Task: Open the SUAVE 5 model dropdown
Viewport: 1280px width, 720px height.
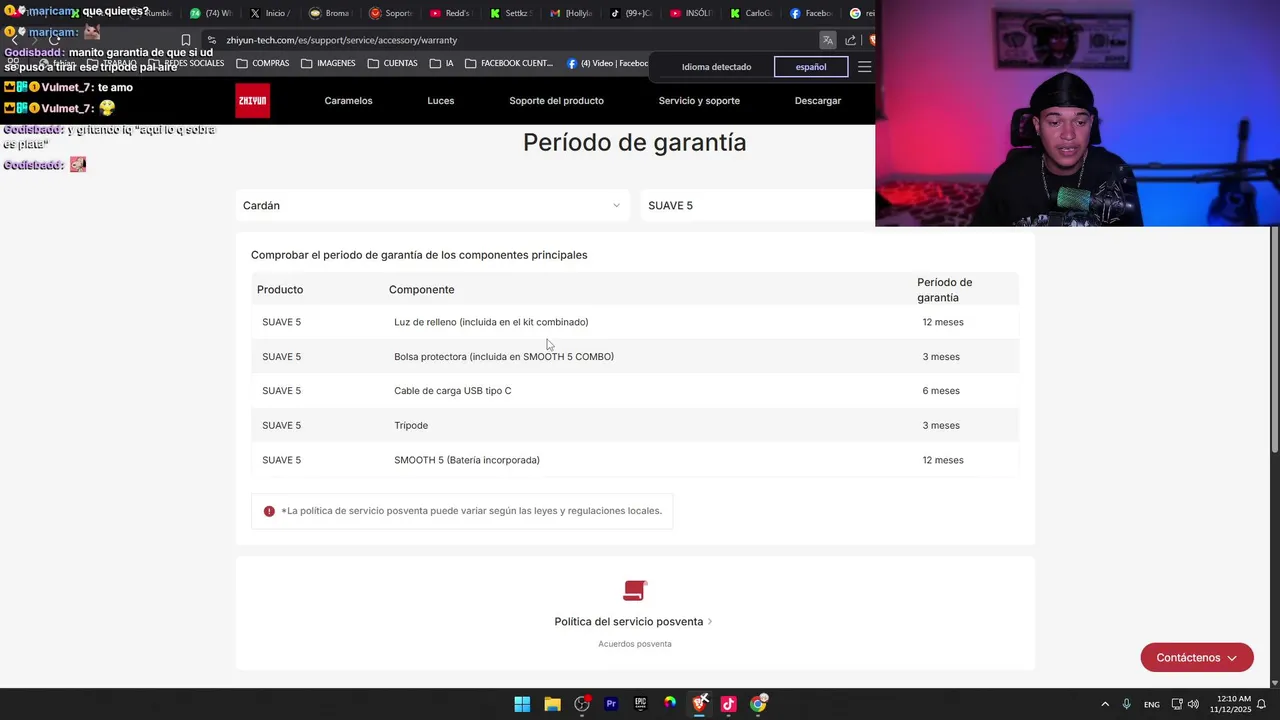Action: tap(758, 205)
